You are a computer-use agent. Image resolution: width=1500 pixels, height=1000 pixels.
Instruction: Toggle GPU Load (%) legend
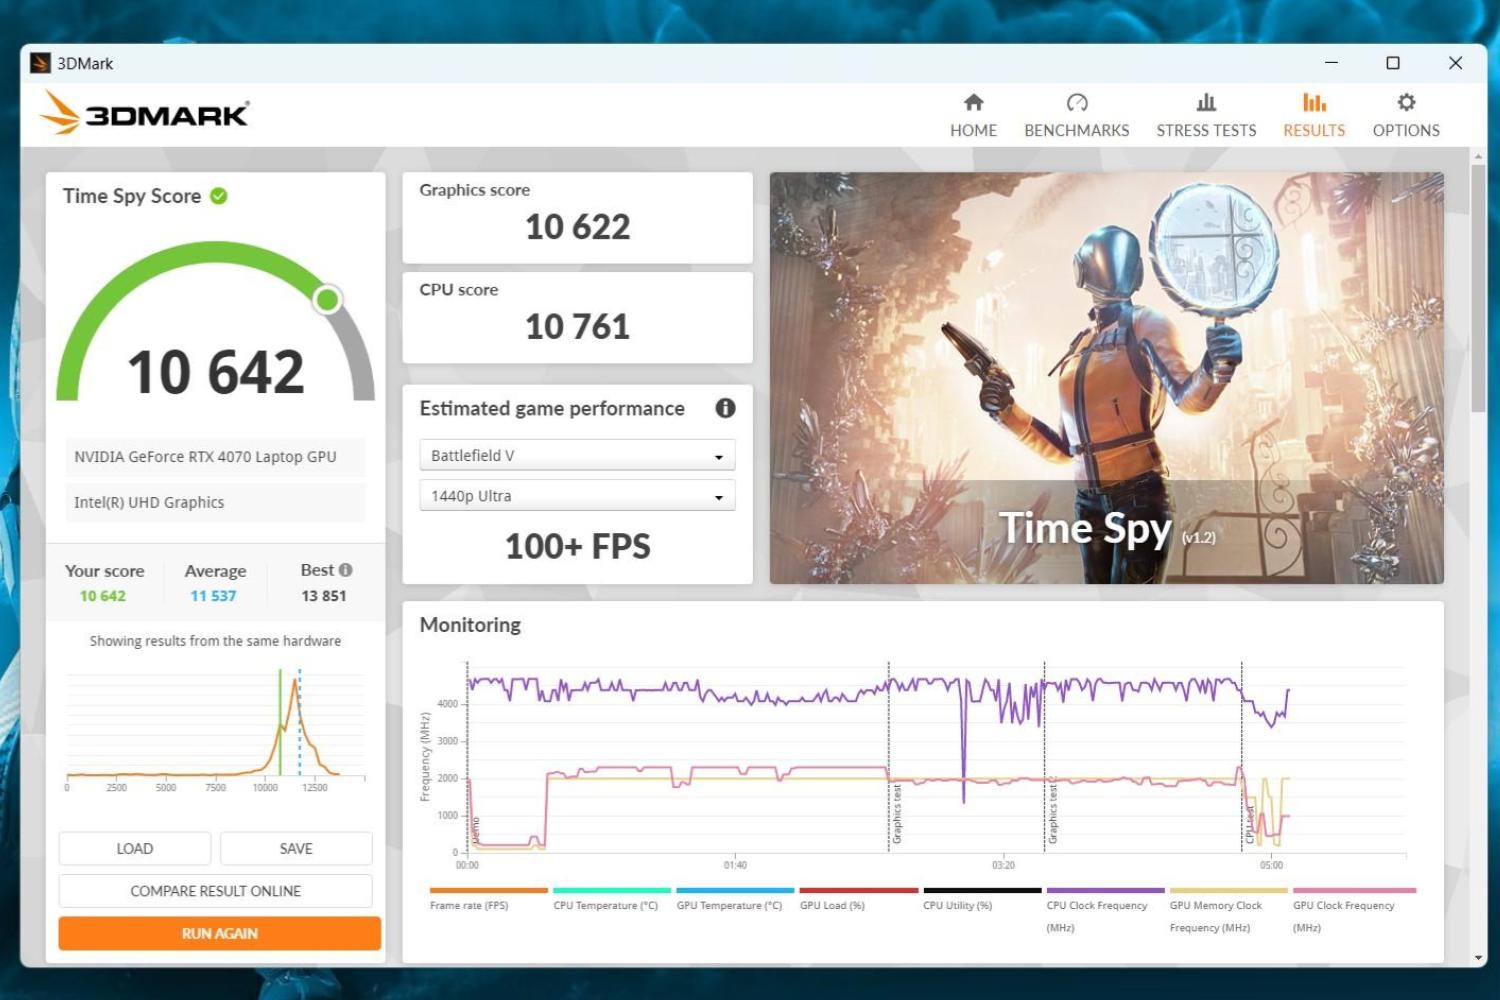[x=858, y=899]
